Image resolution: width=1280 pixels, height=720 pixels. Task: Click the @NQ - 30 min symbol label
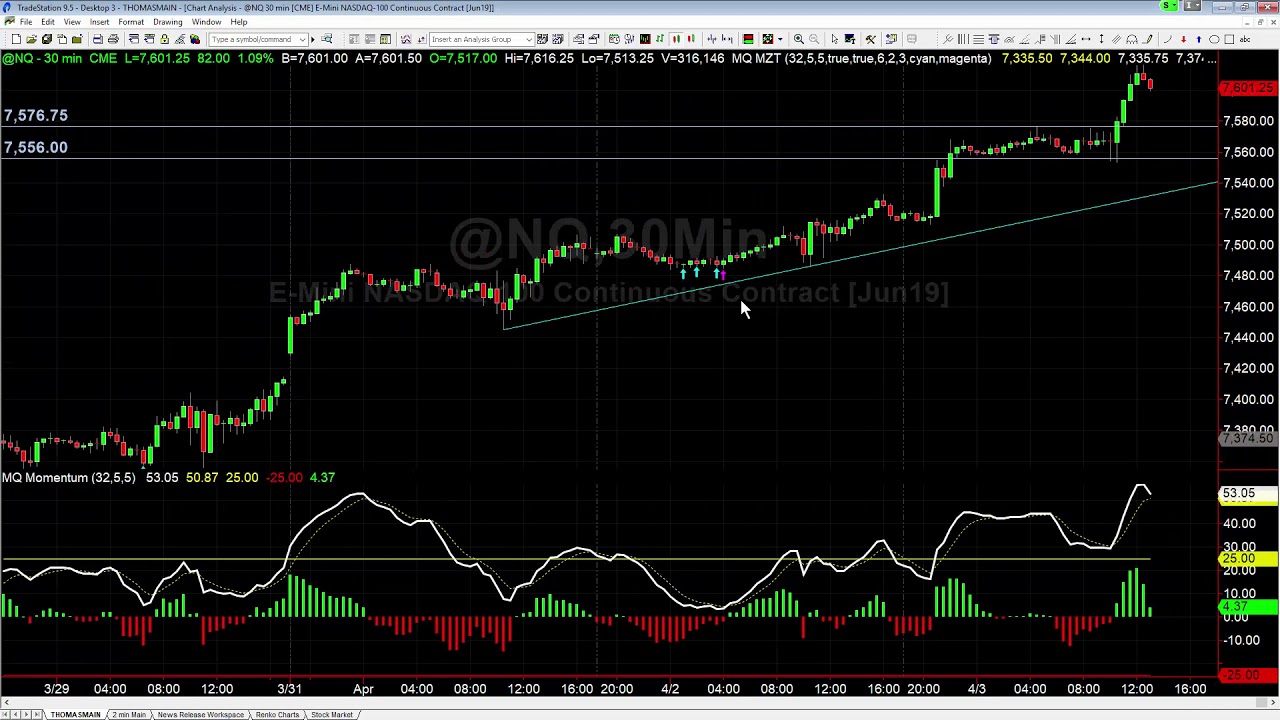(42, 58)
